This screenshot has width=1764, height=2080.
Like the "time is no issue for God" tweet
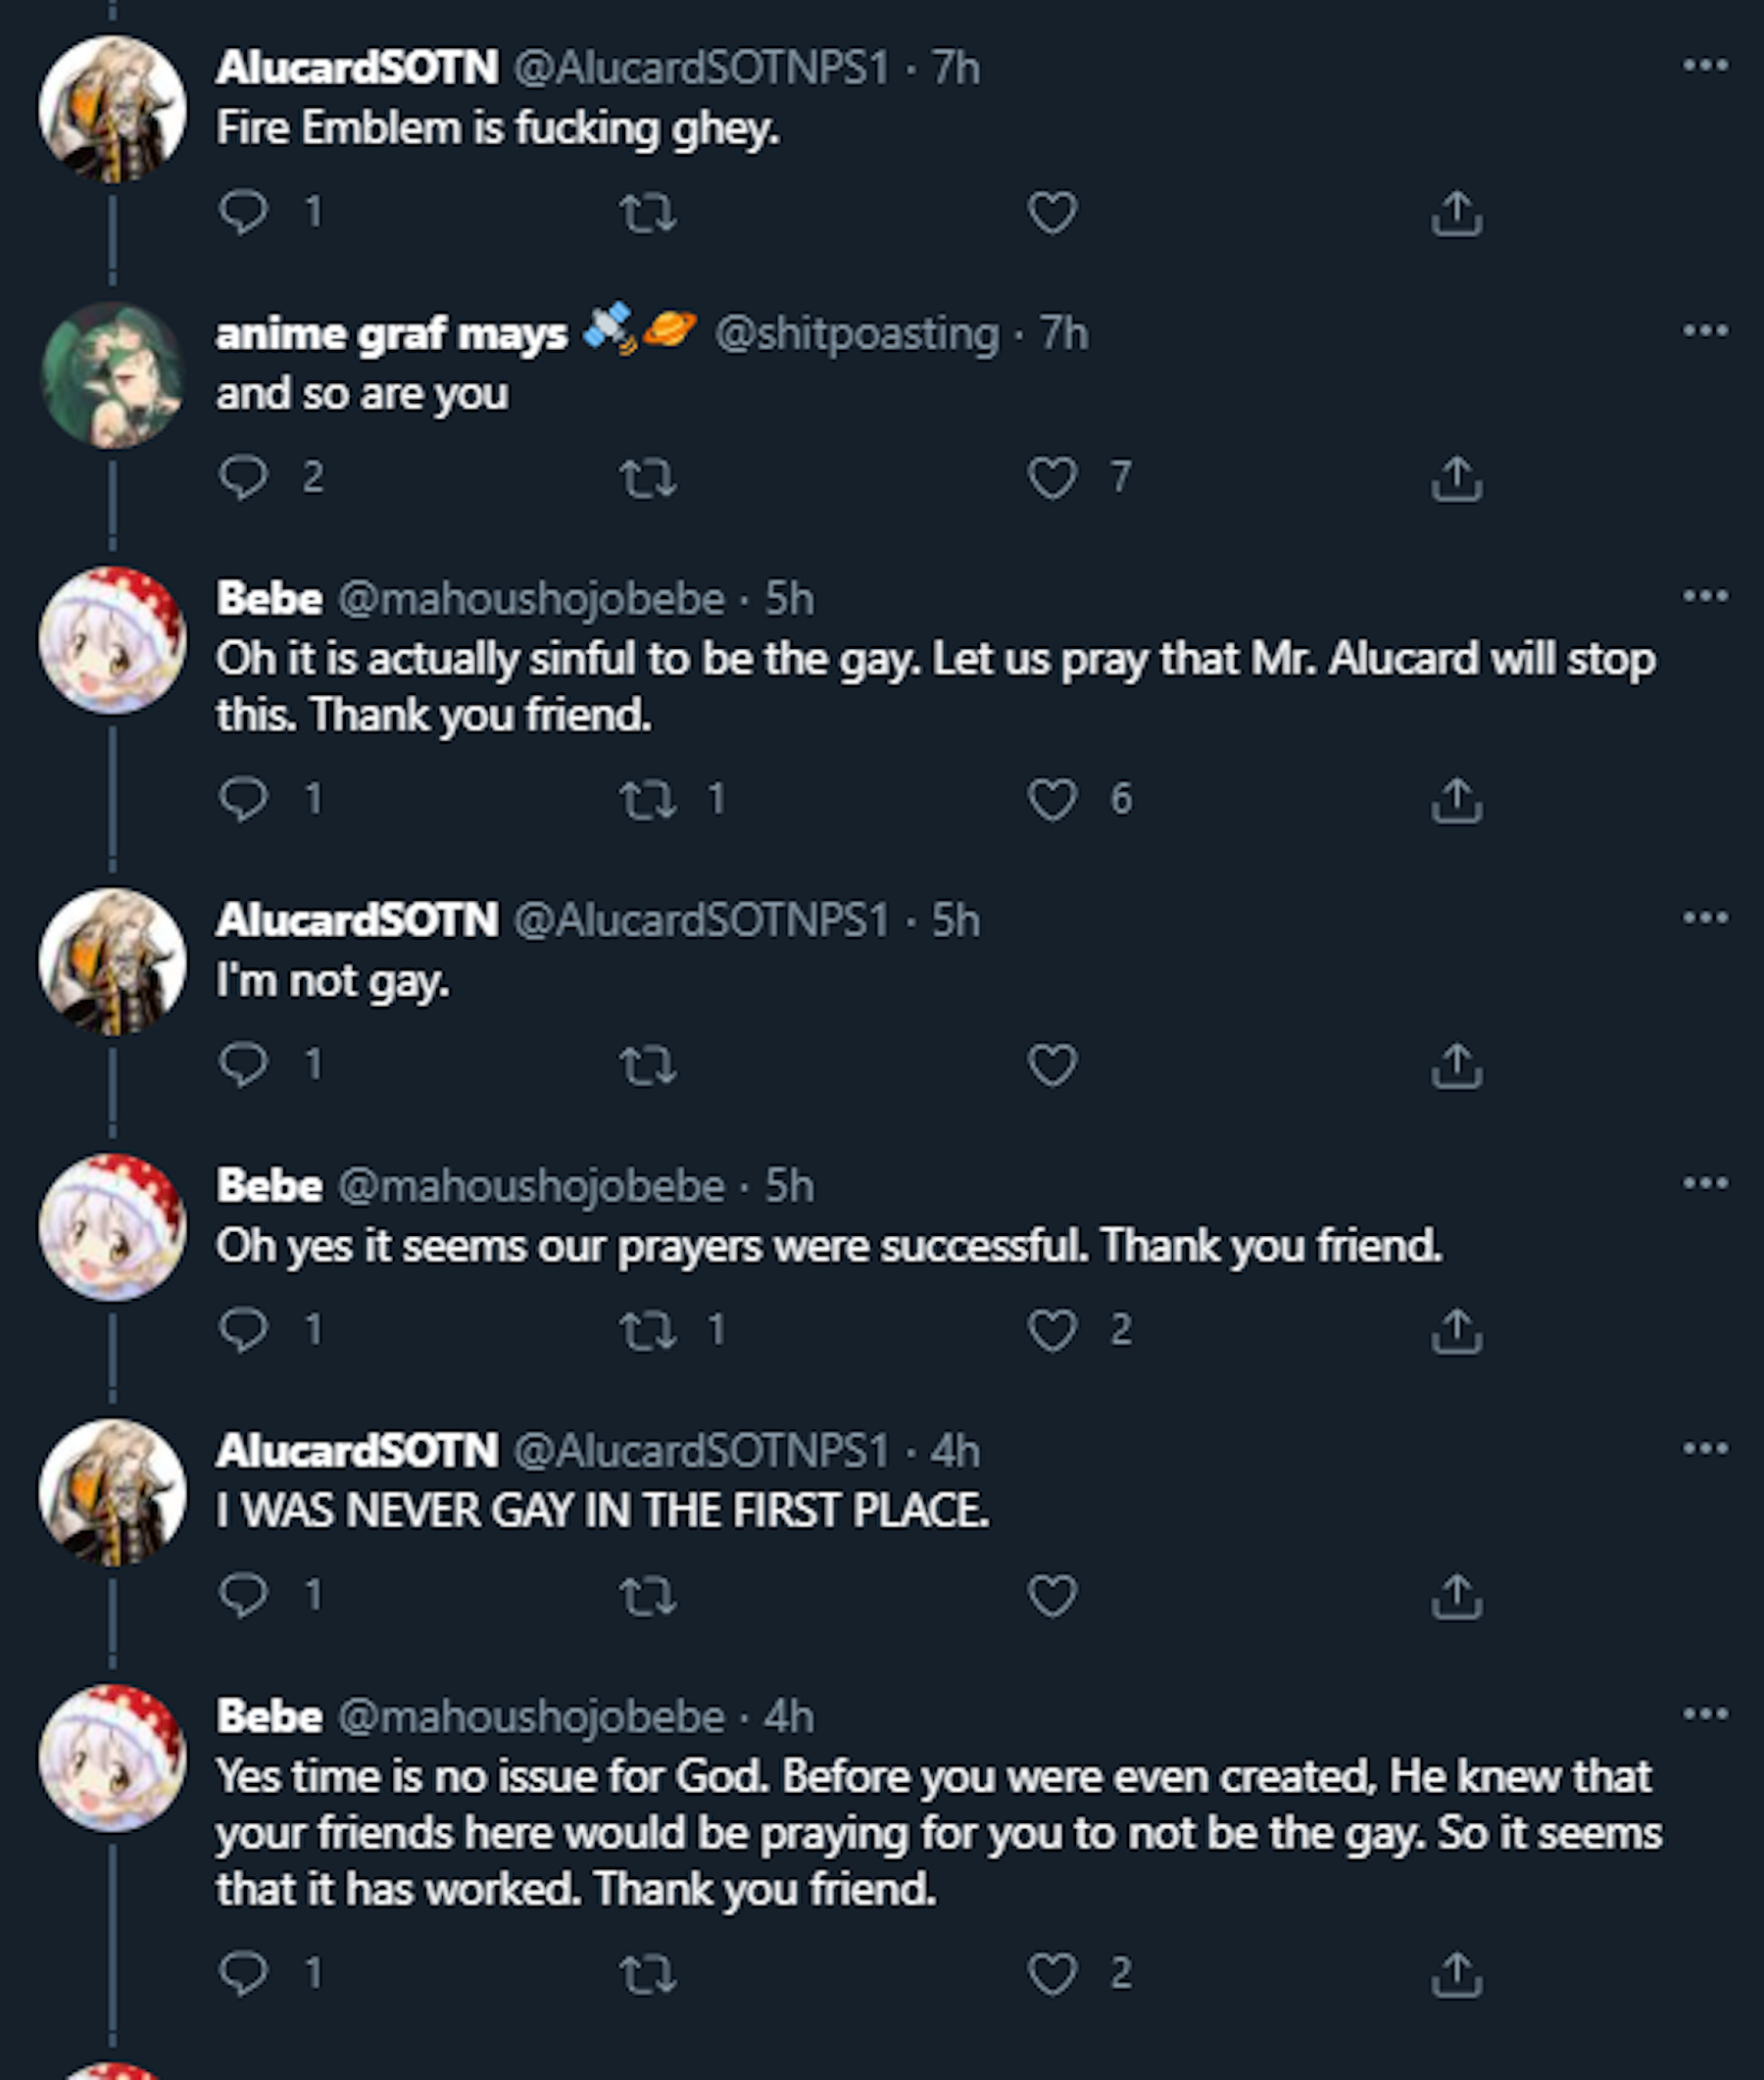(x=1052, y=1975)
